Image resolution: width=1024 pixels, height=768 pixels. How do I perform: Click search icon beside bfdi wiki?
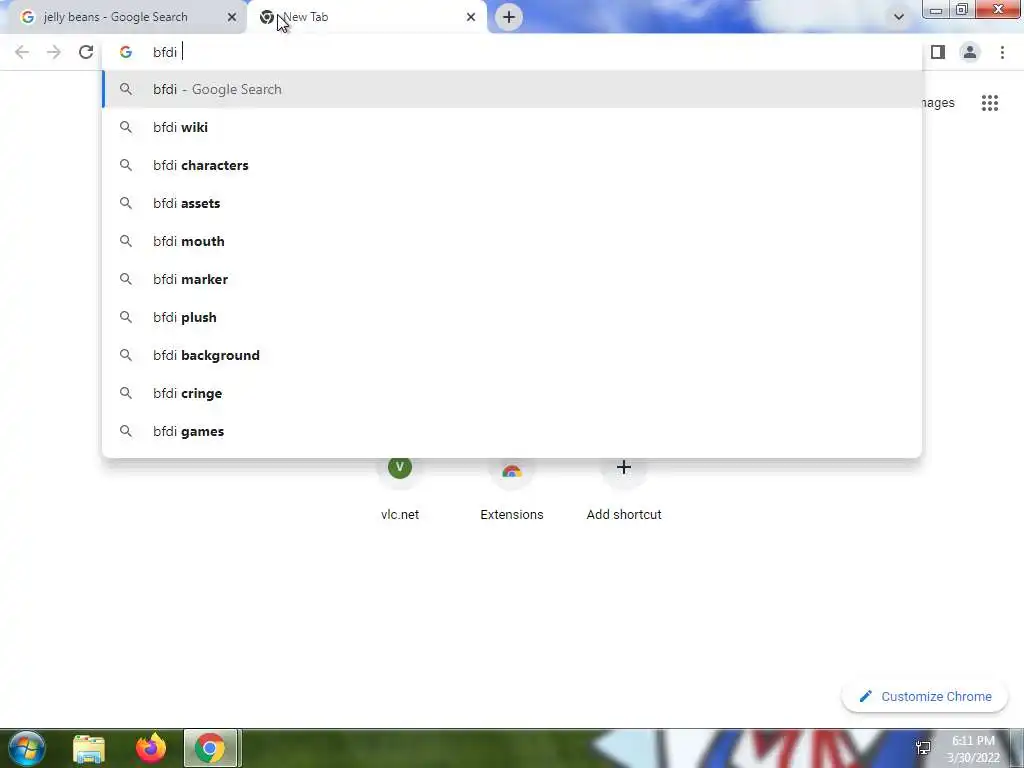(x=125, y=127)
